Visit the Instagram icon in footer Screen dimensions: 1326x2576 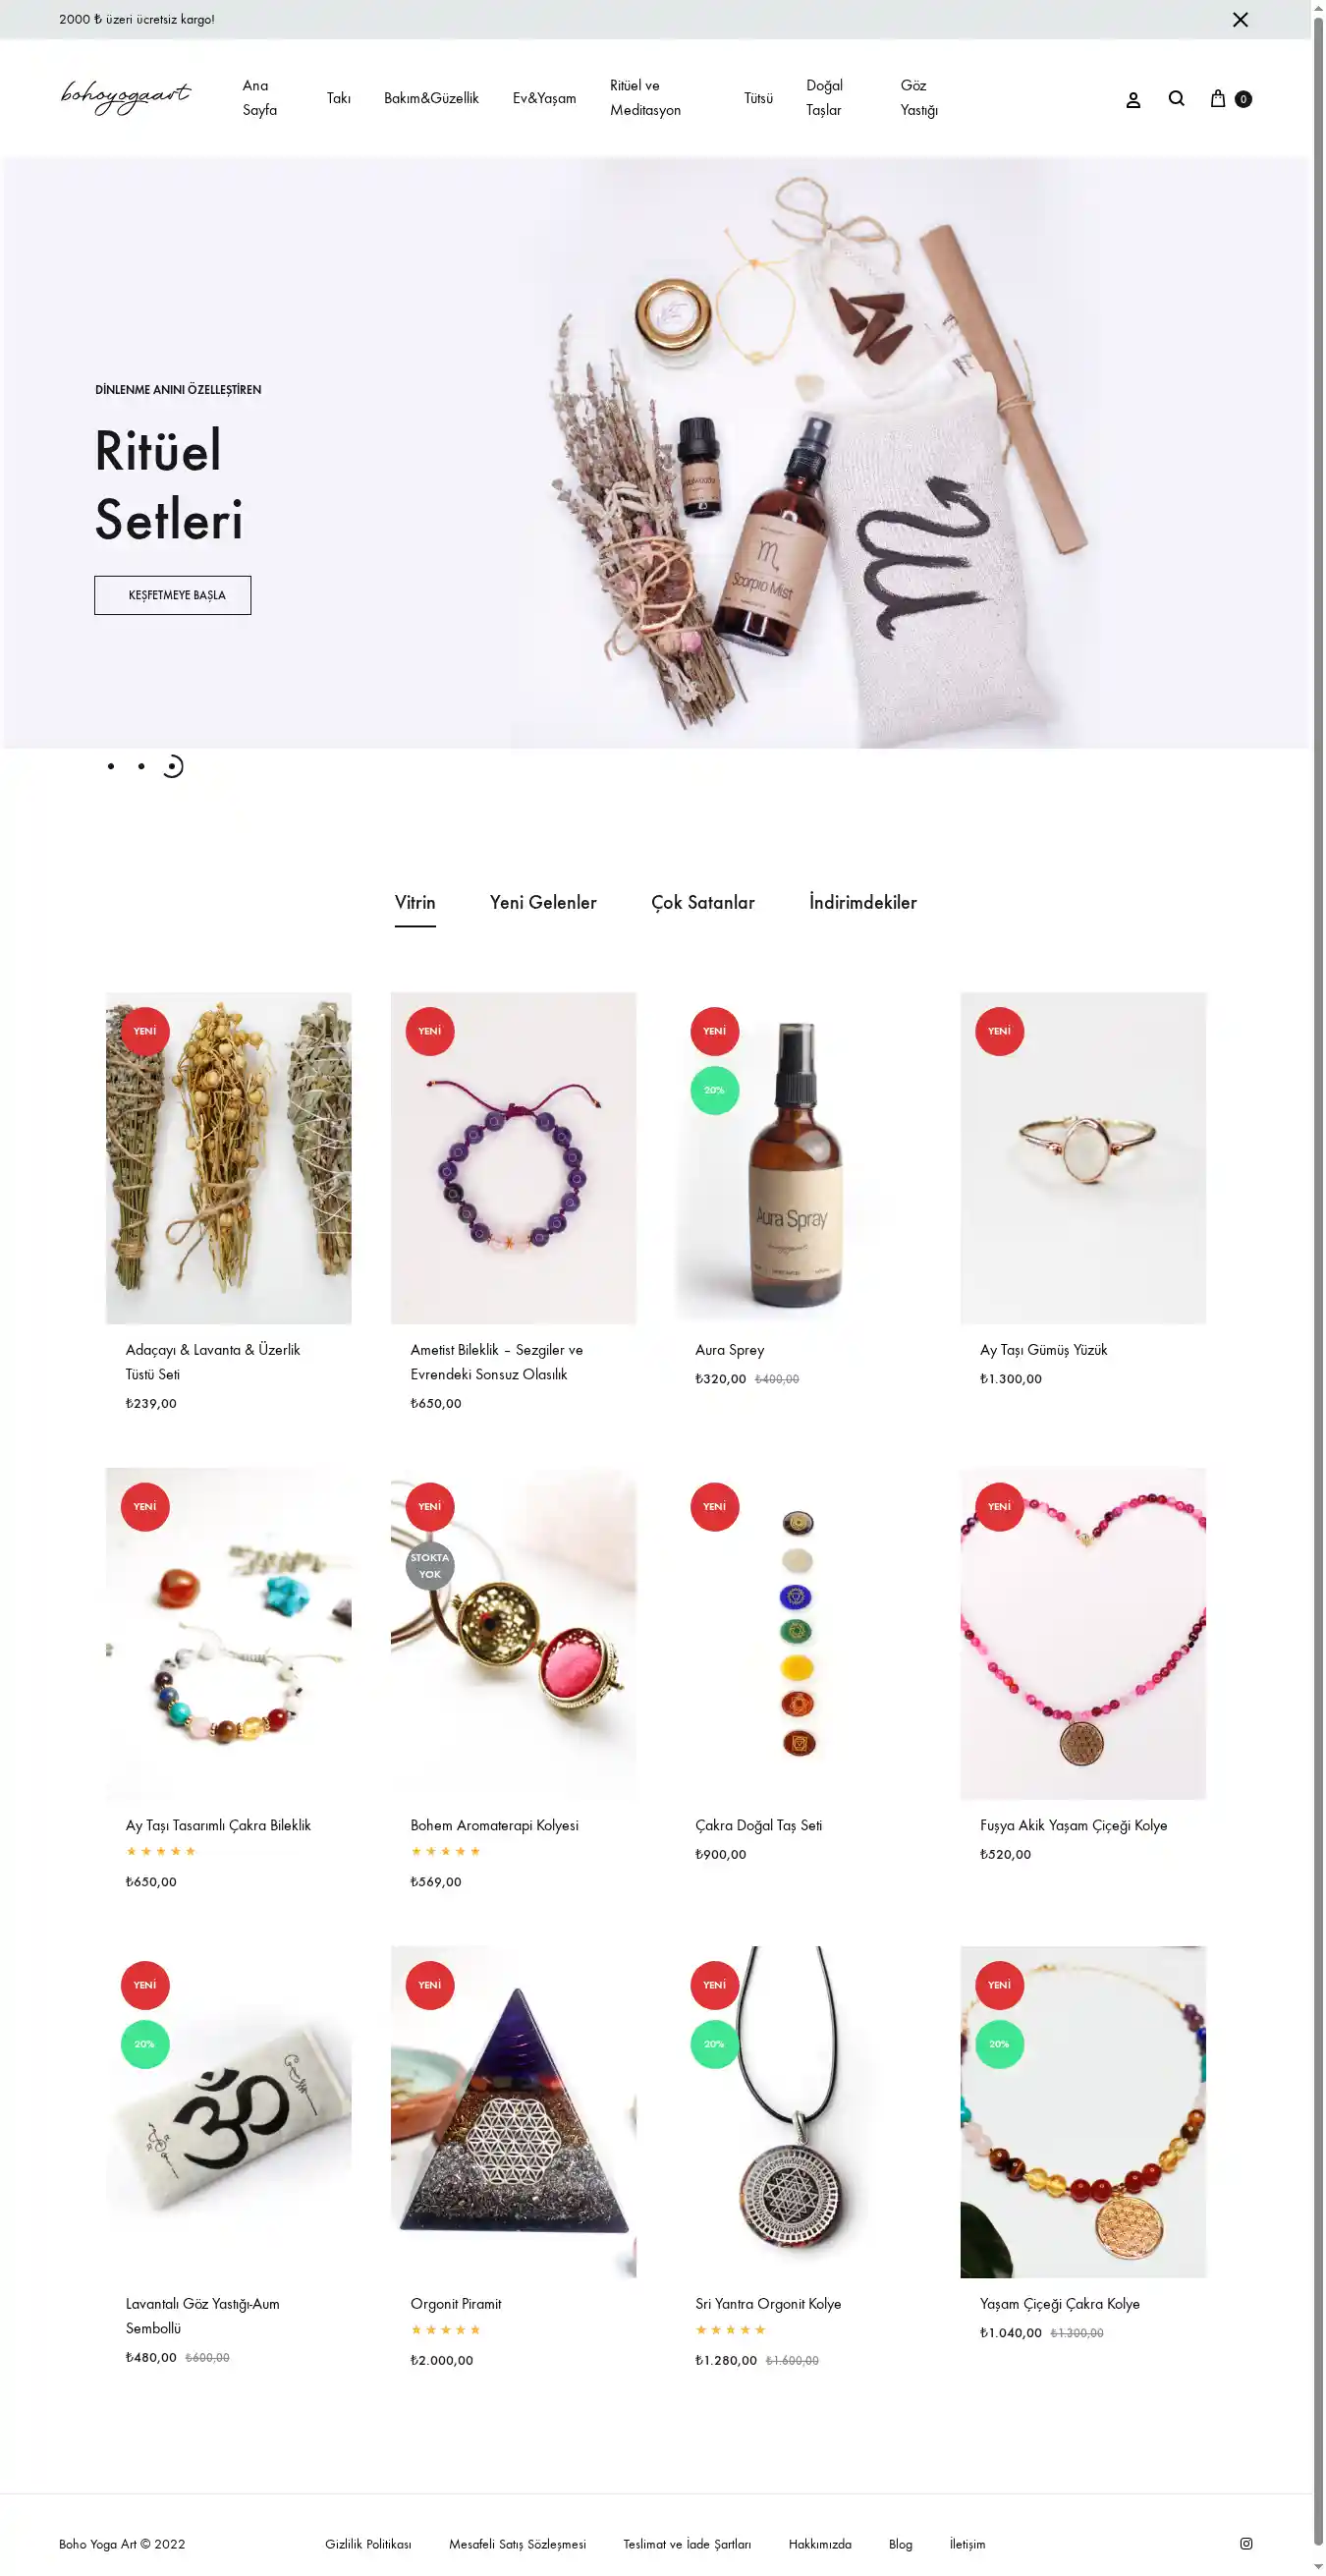pyautogui.click(x=1246, y=2543)
